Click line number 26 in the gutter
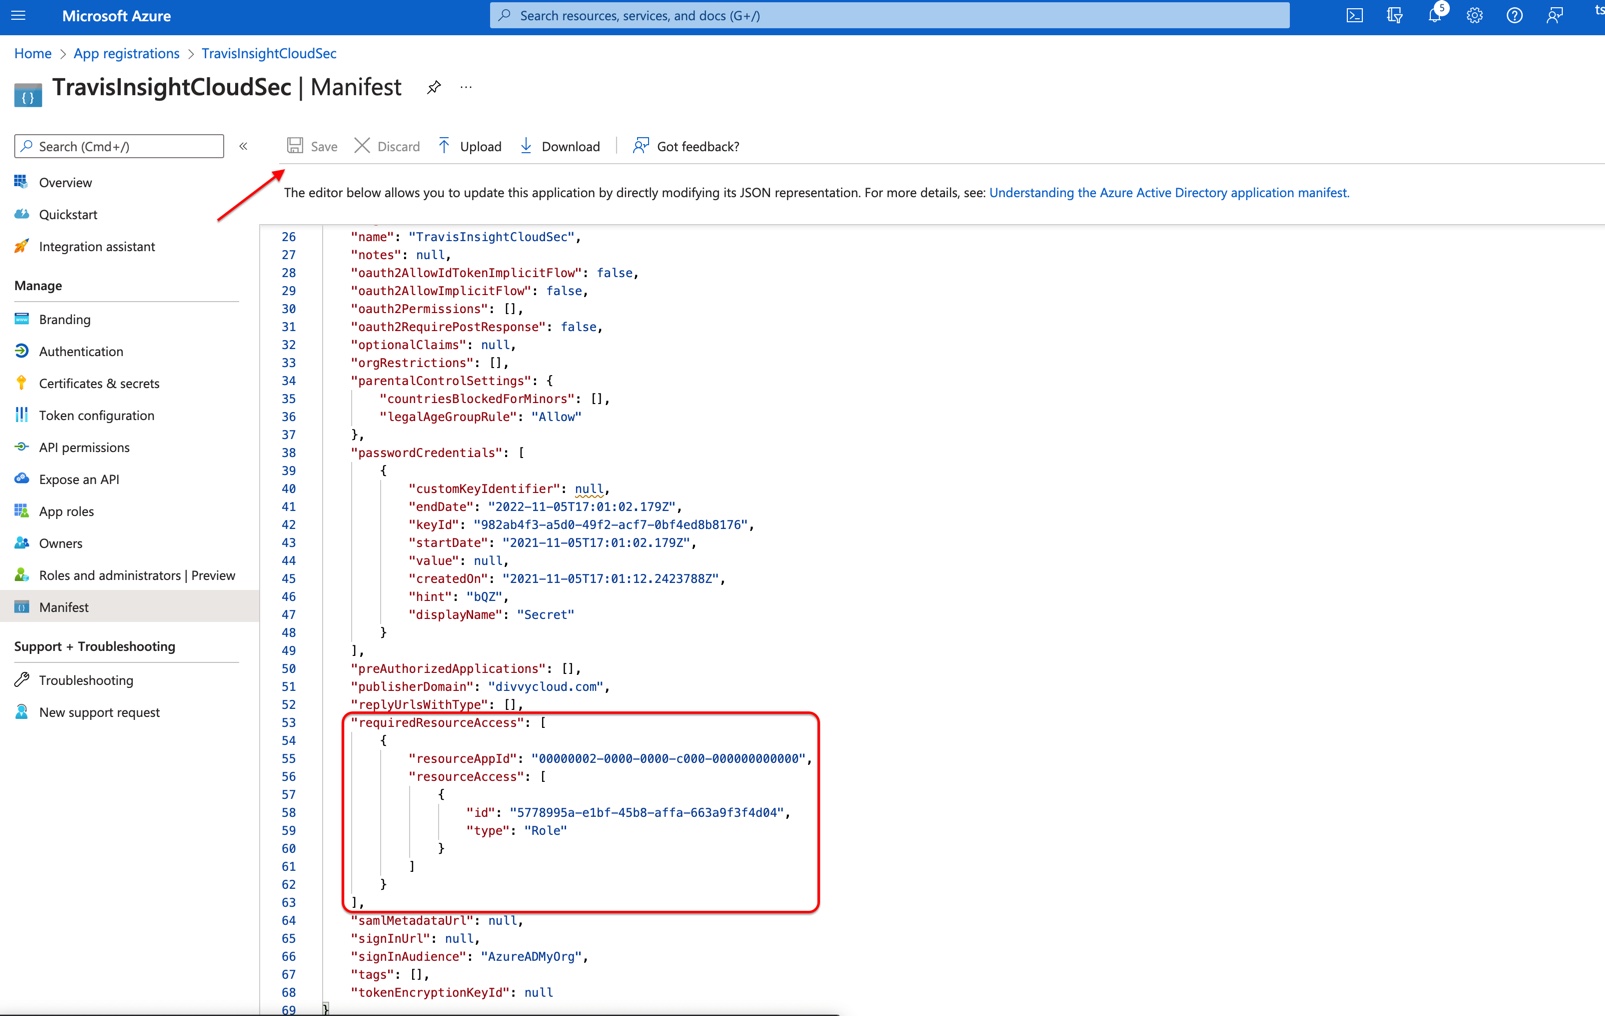1605x1016 pixels. 288,237
